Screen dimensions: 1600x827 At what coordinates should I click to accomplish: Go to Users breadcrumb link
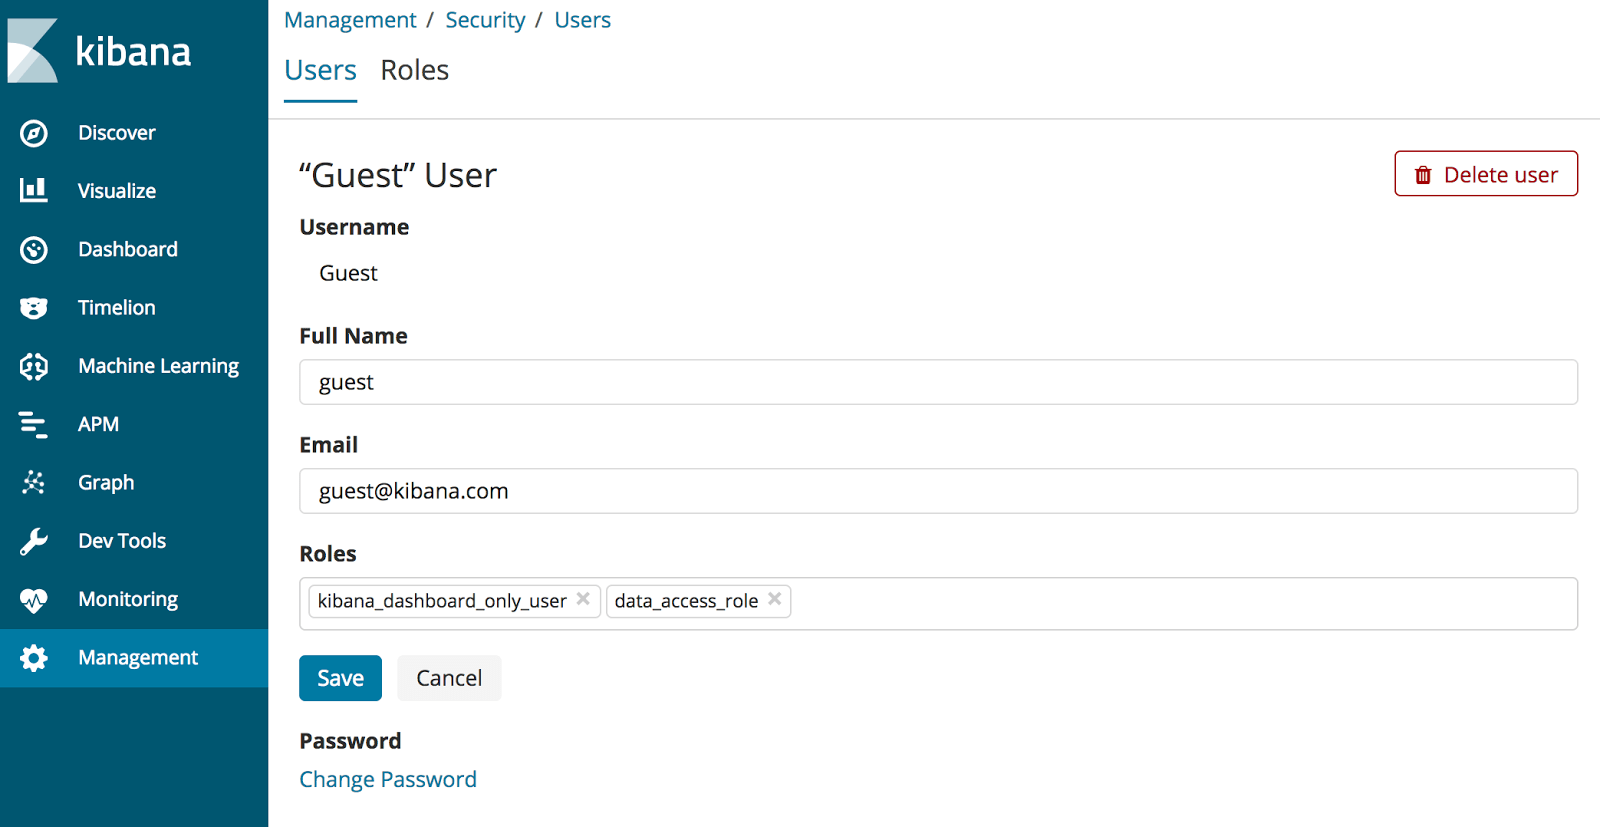(582, 20)
